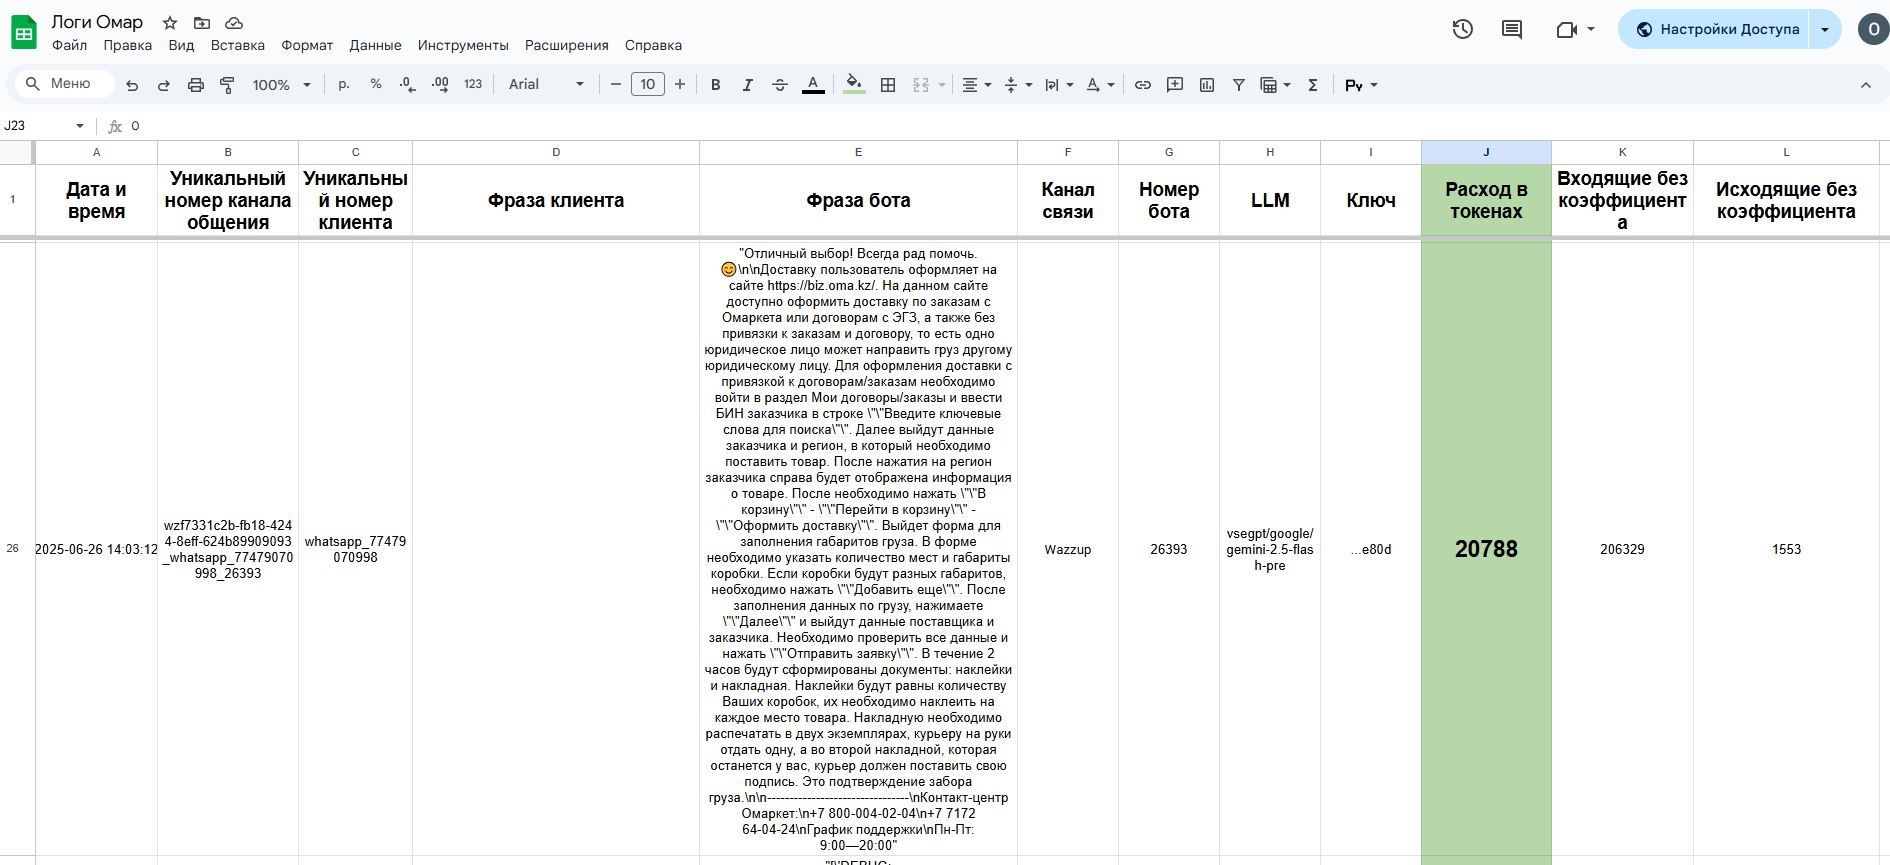
Task: Toggle italic formatting
Action: point(748,85)
